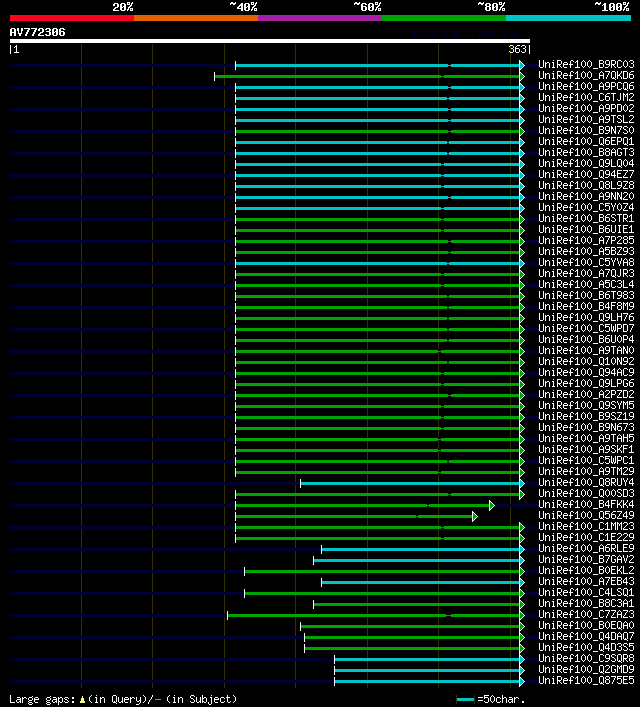
Task: Select the UniRef100_Q10N92 row label
Action: tap(586, 362)
